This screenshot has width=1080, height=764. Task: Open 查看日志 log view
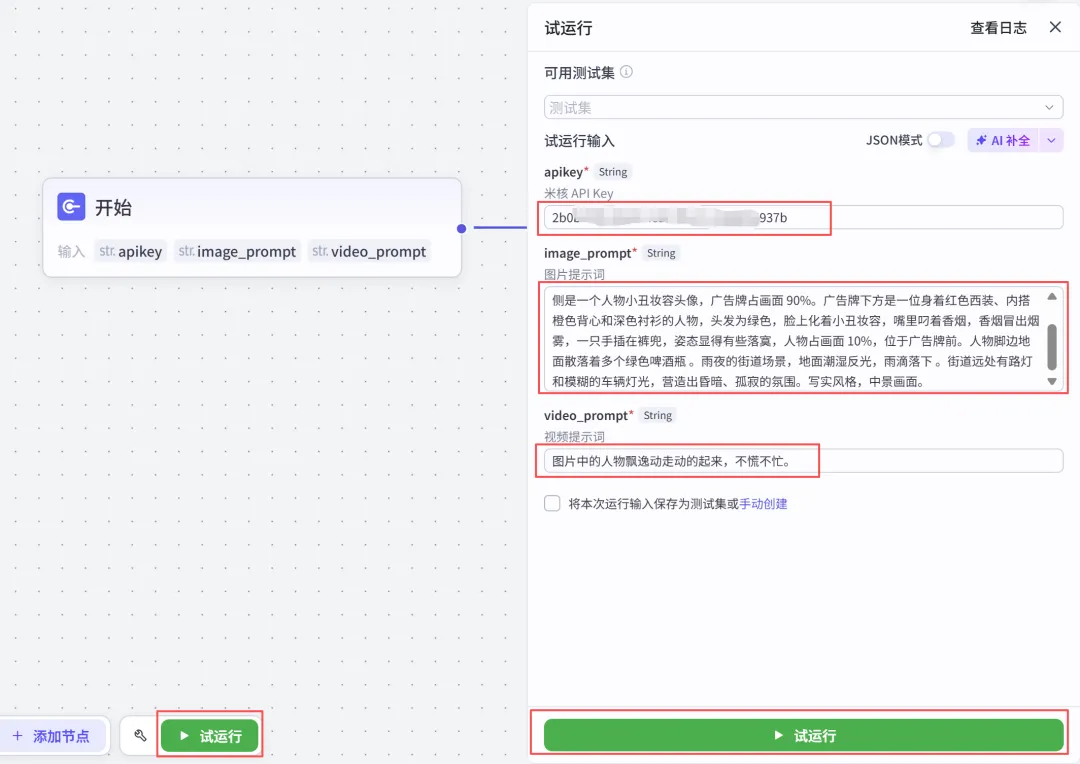pyautogui.click(x=998, y=28)
